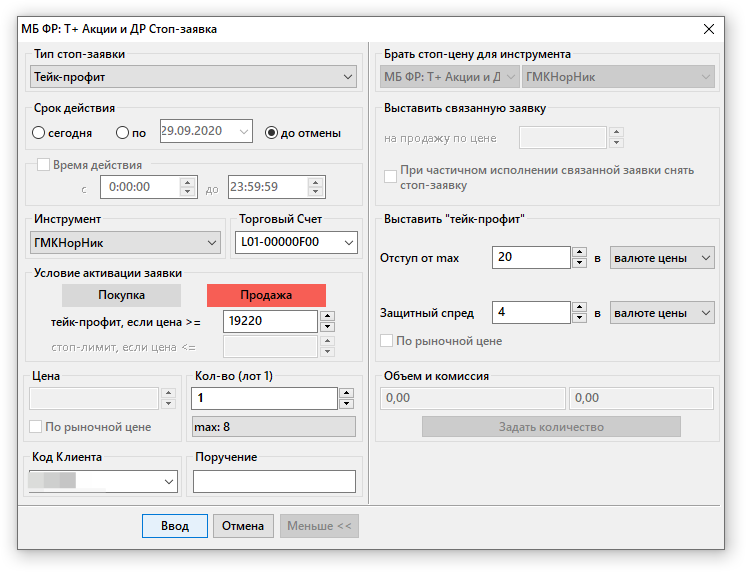Decrease the lot quantity by one
The height and width of the screenshot is (572, 746).
[x=346, y=404]
